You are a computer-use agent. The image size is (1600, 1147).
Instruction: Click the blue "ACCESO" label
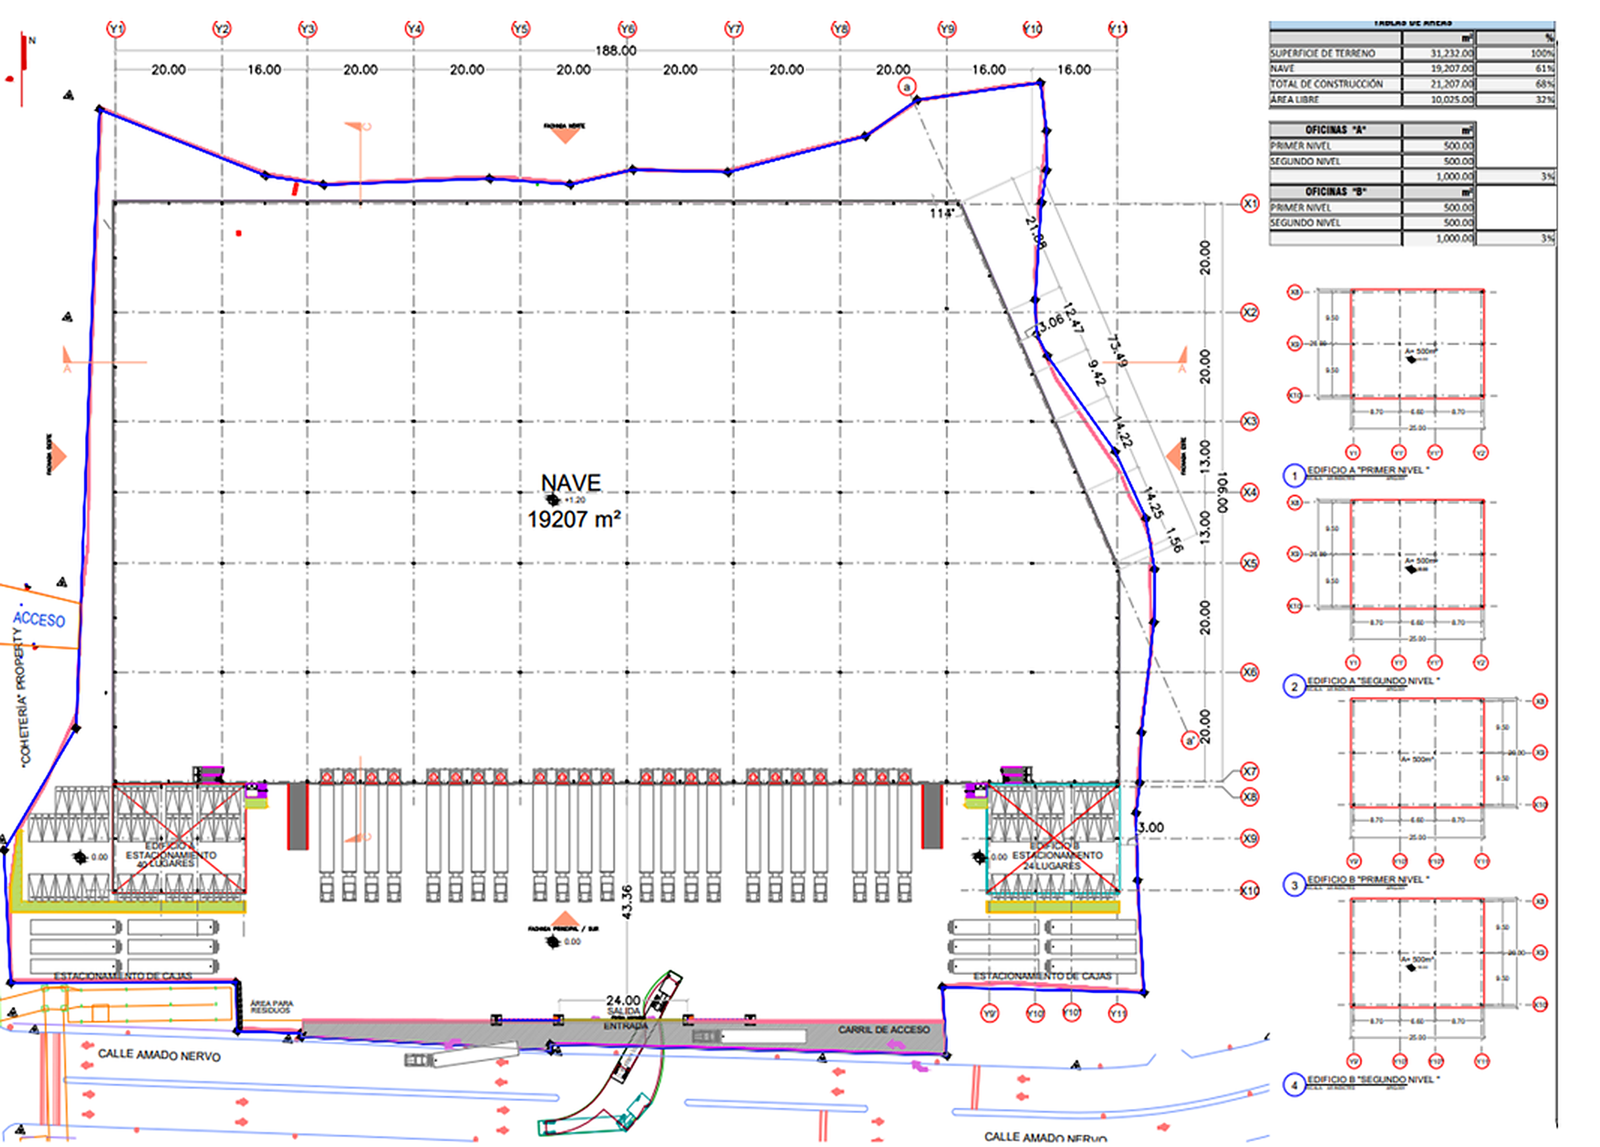tap(39, 619)
